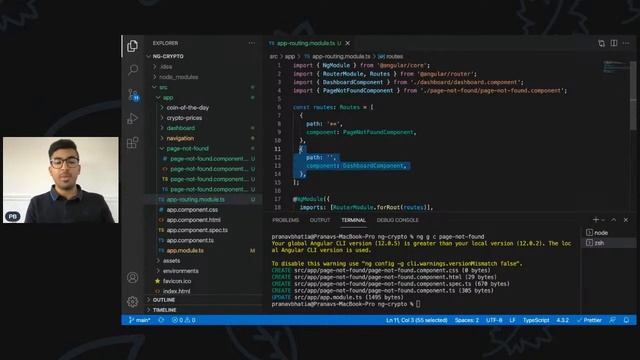Viewport: 640px width, 360px height.
Task: Open the Search view in activity bar
Action: click(132, 70)
